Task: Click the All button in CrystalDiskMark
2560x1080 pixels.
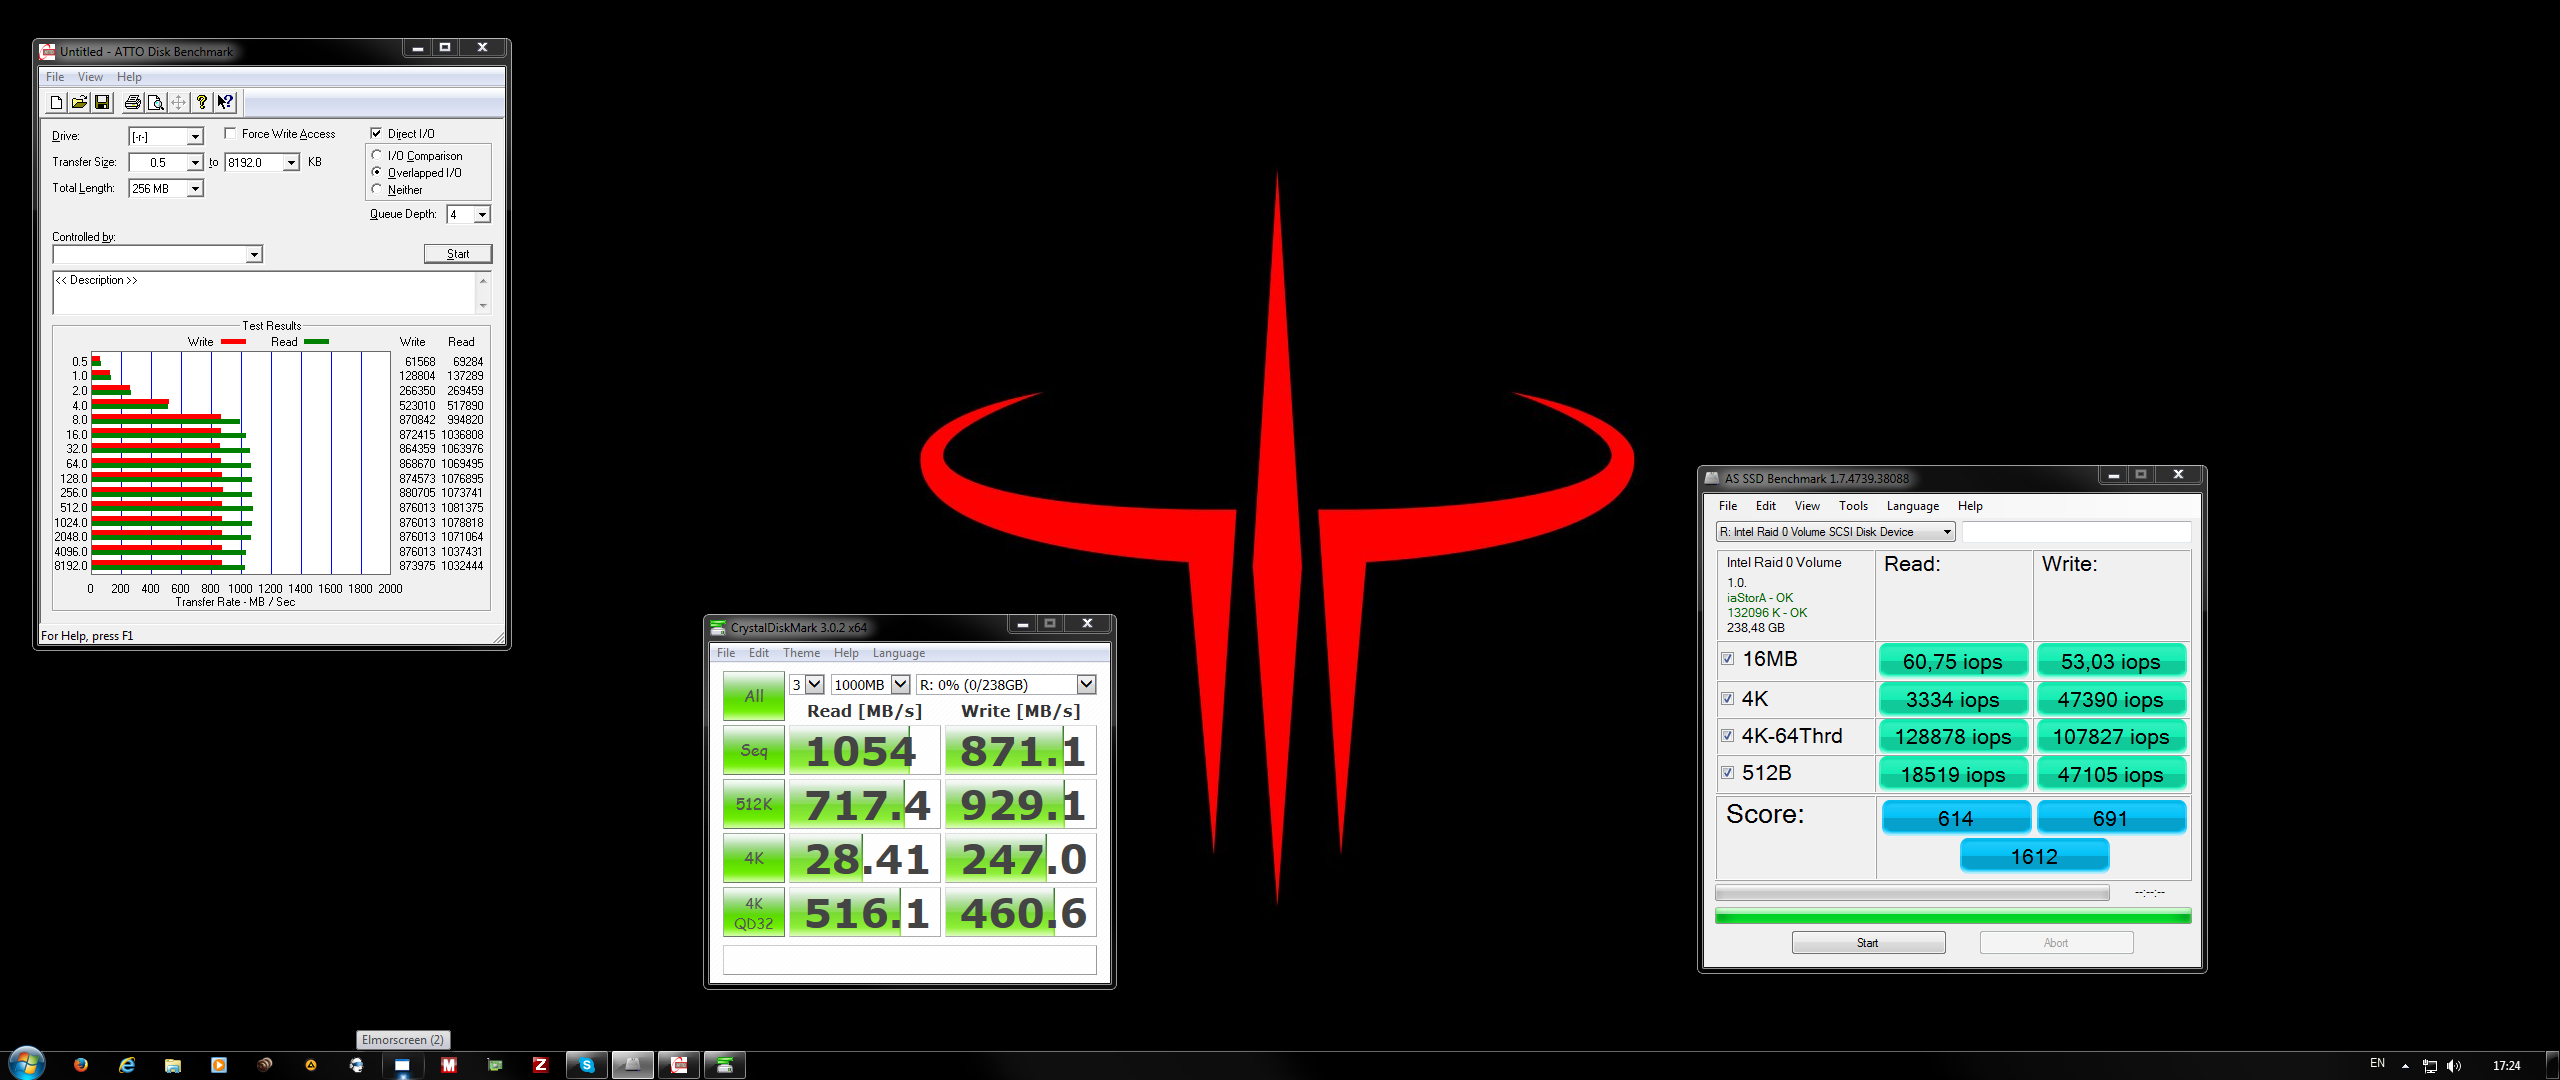Action: point(754,696)
